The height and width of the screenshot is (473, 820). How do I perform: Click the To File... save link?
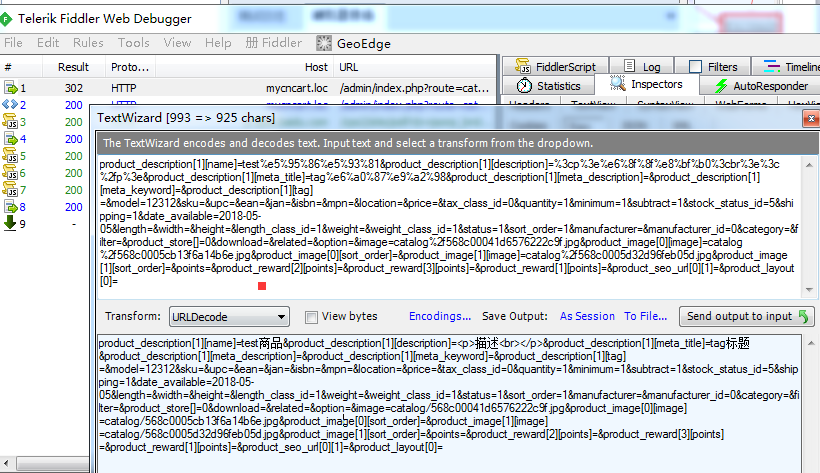pyautogui.click(x=645, y=316)
